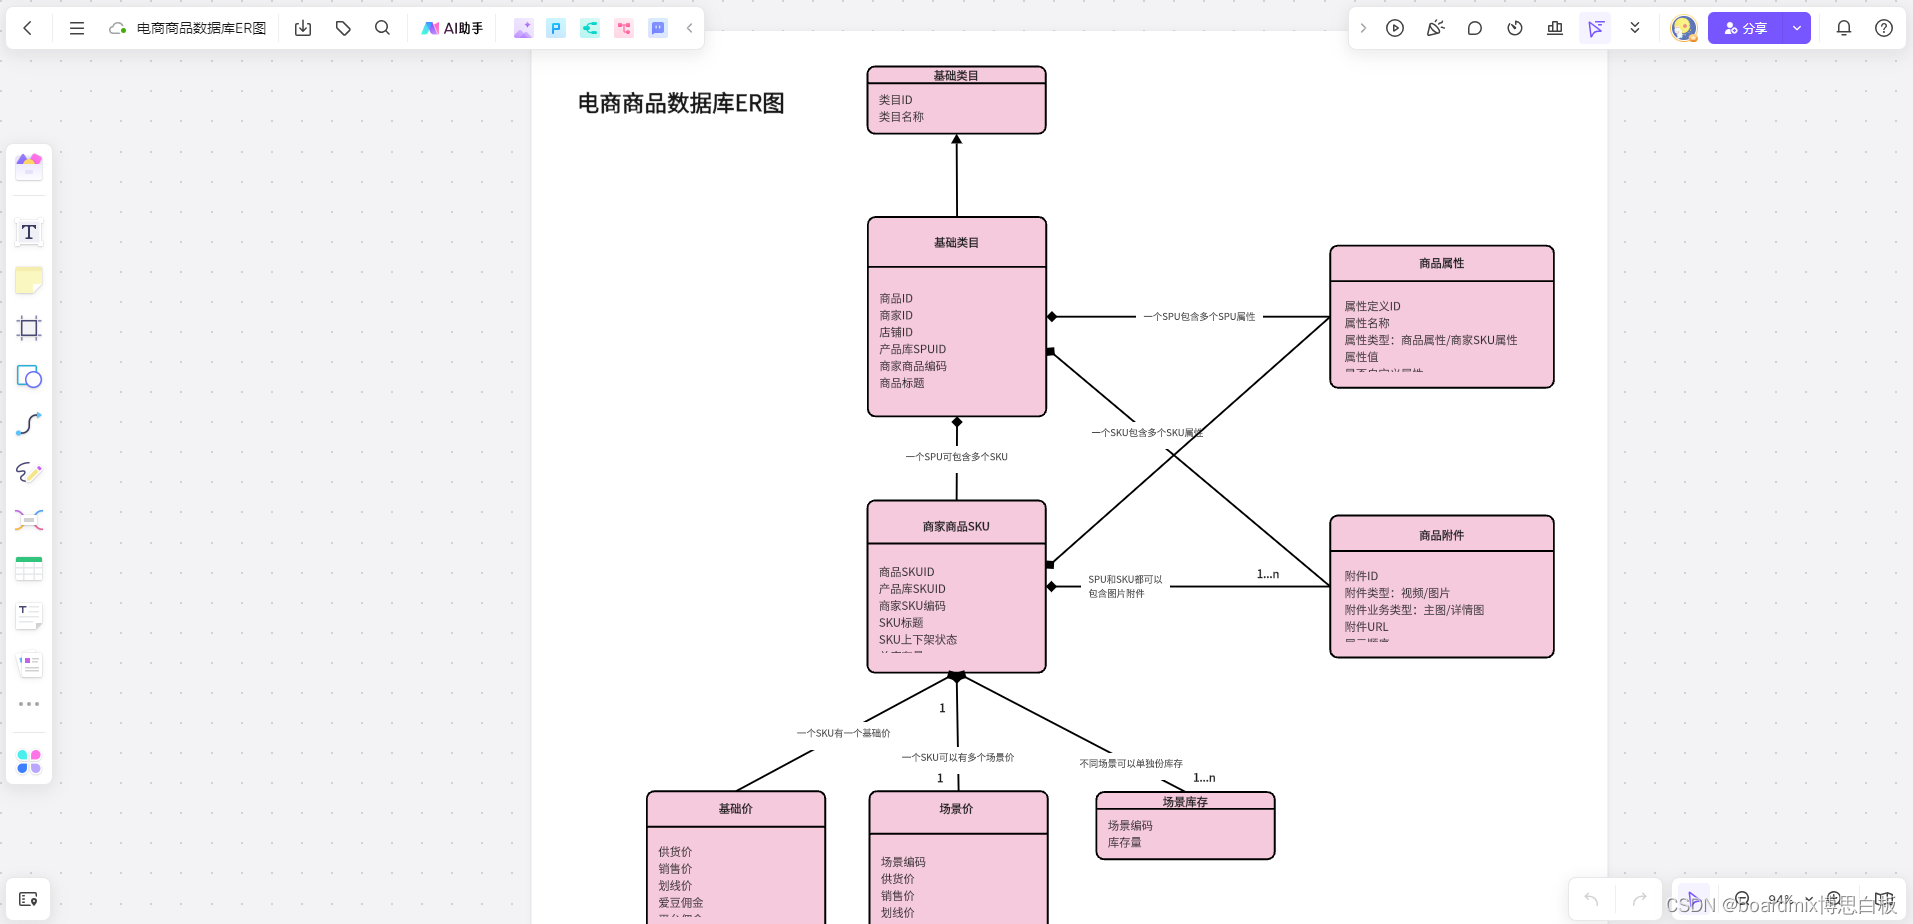Click the AI image generation icon
Image resolution: width=1913 pixels, height=924 pixels.
(523, 28)
